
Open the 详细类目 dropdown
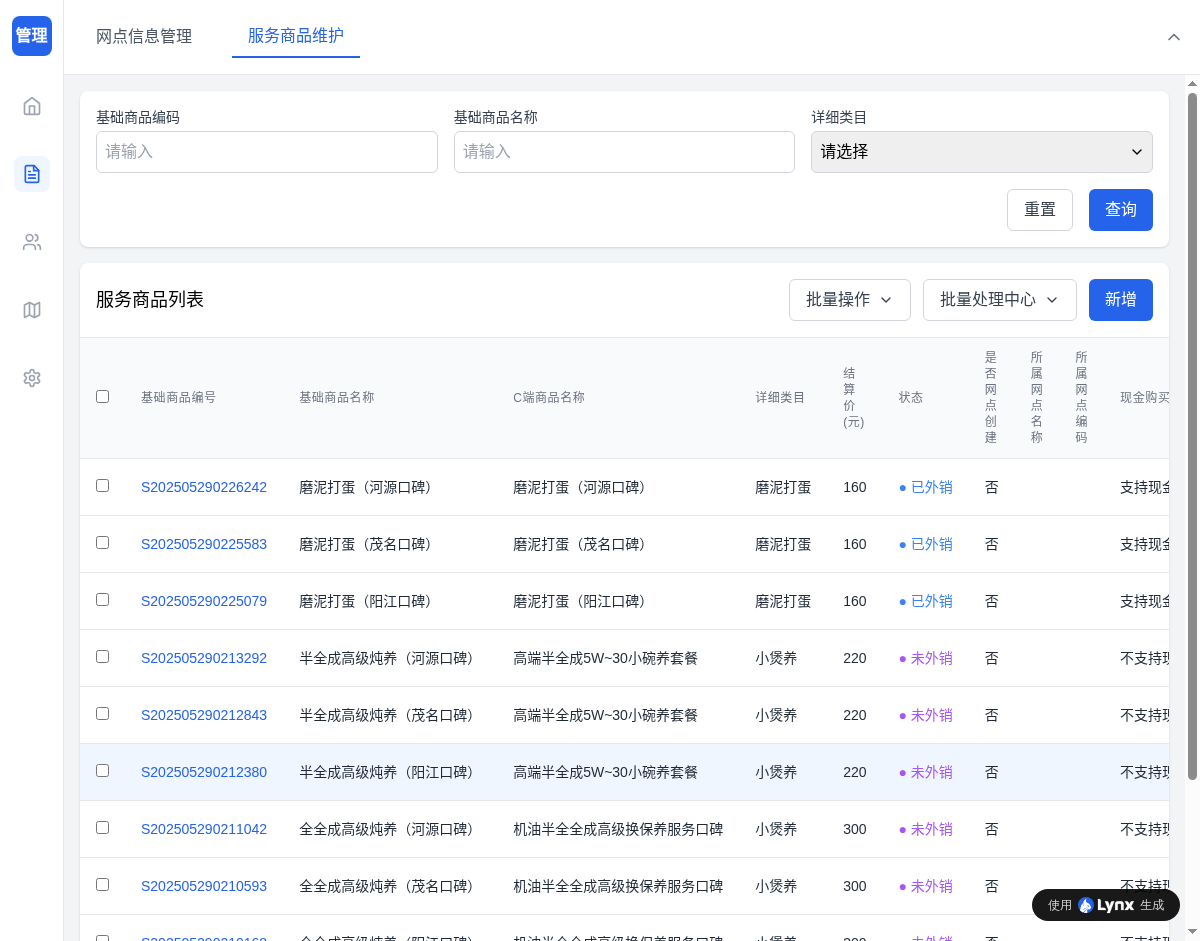click(x=981, y=152)
